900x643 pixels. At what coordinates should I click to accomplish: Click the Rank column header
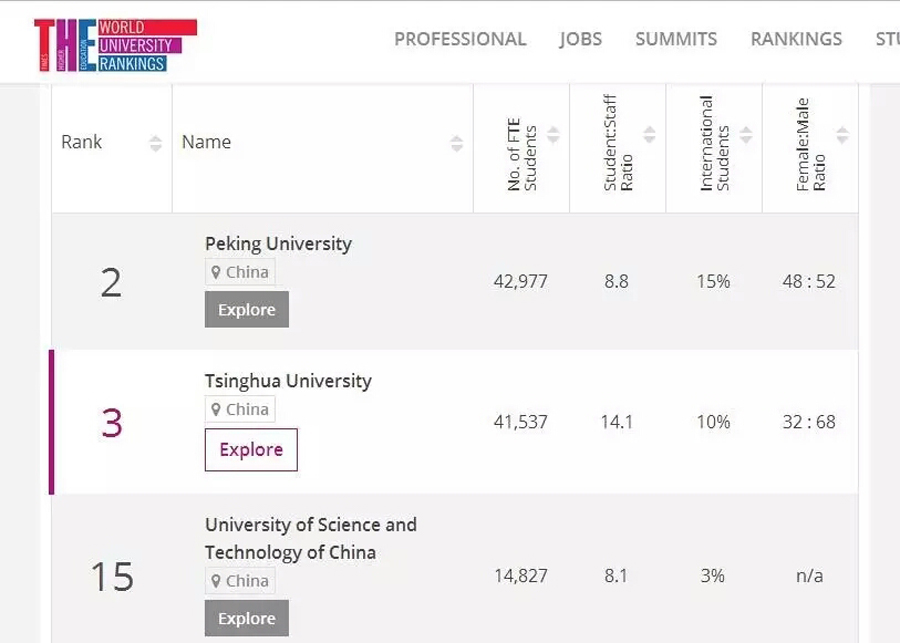coord(82,142)
